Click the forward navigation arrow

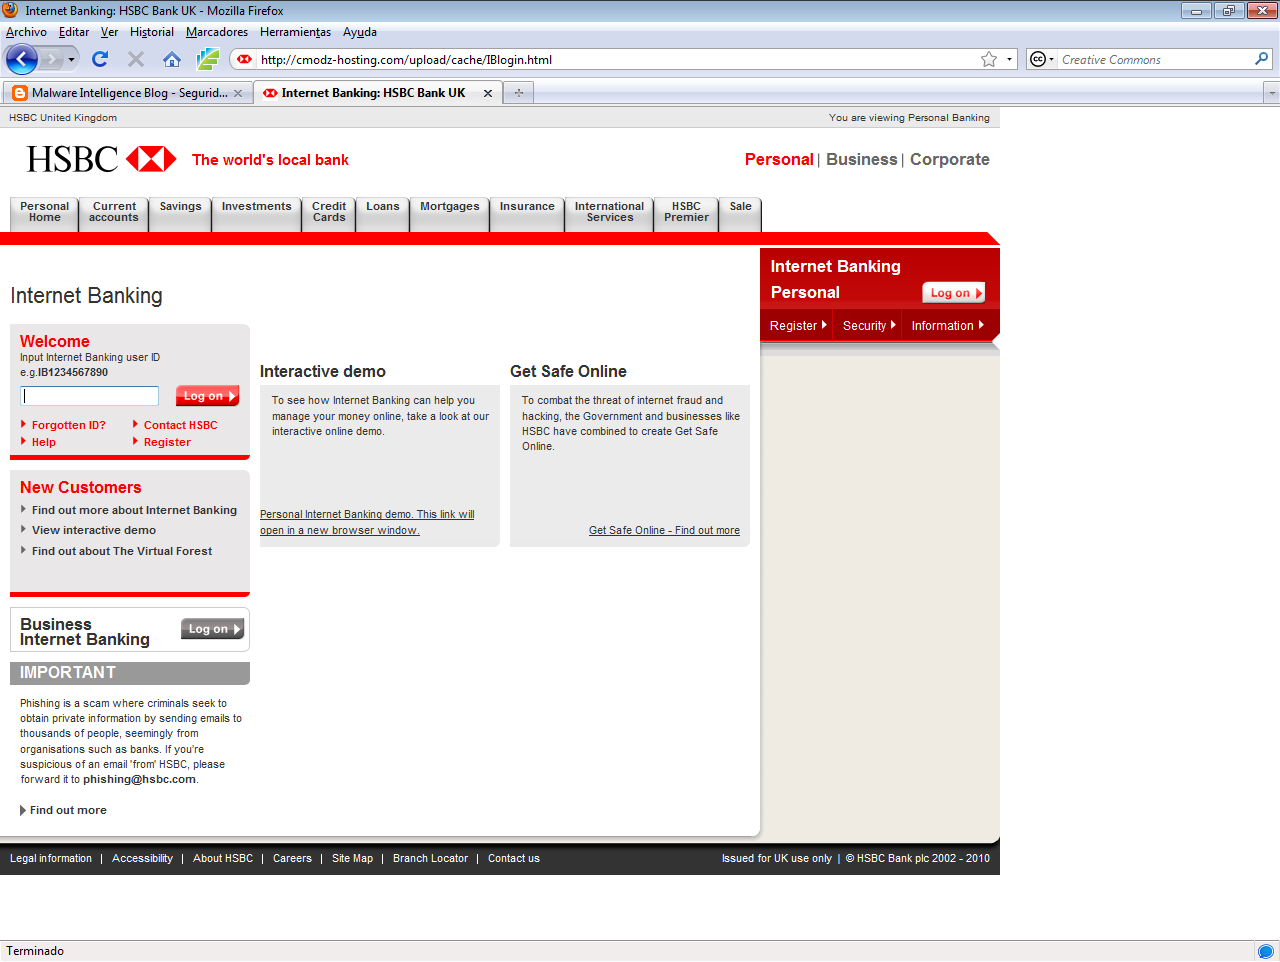pos(50,60)
